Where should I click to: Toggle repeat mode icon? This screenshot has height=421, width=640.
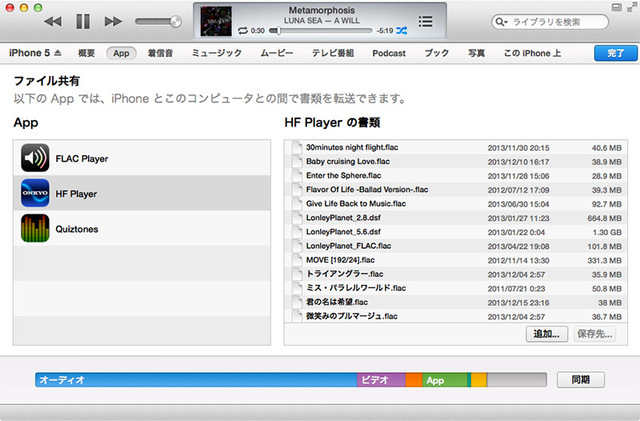point(243,31)
